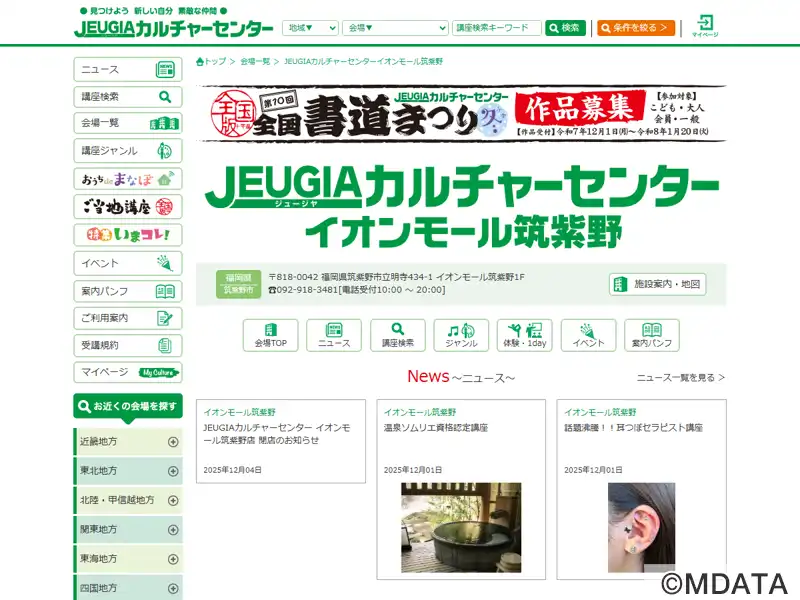Open the 地域 dropdown
800x600 pixels.
(310, 28)
